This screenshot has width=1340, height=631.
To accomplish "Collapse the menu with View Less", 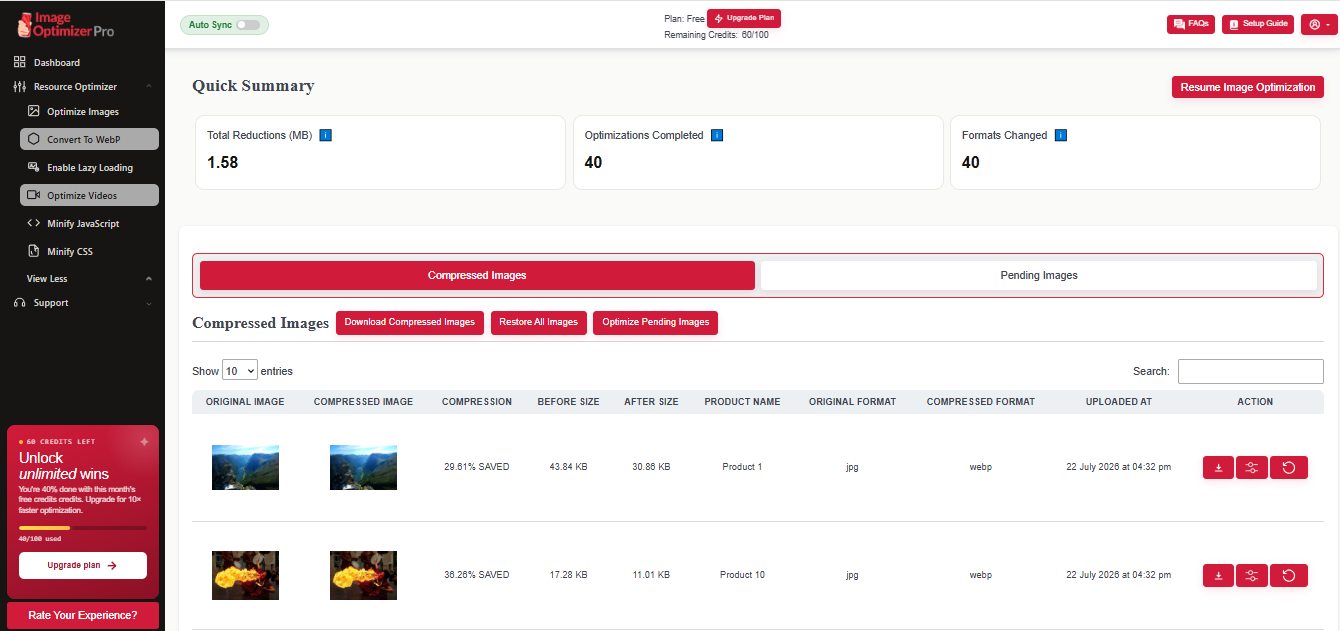I will tap(89, 278).
